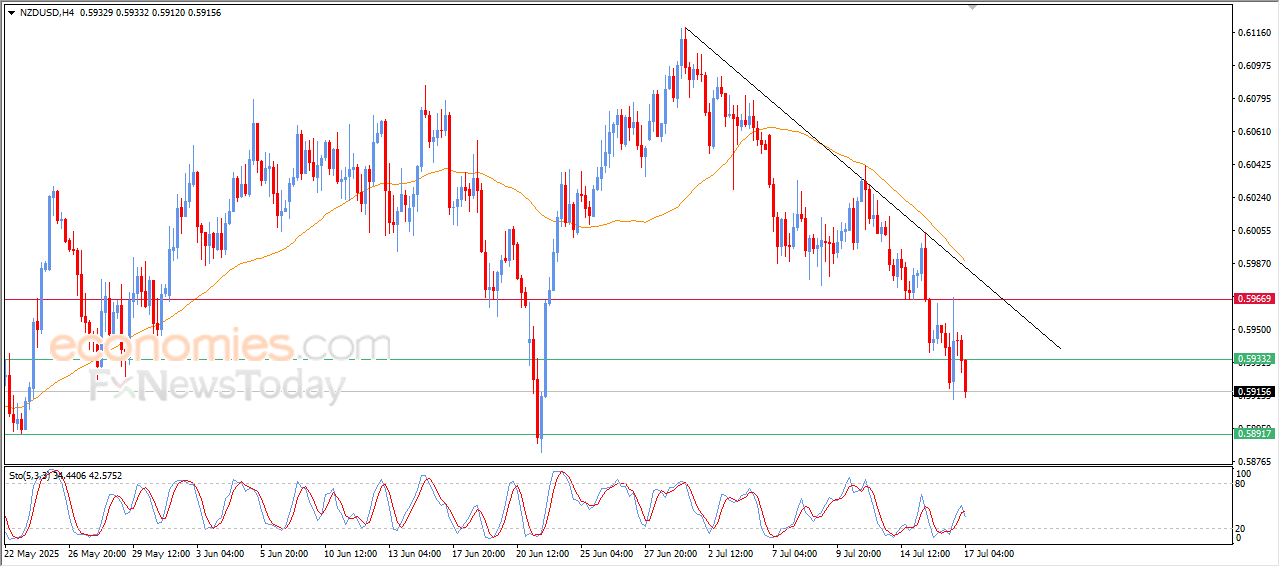Image resolution: width=1280 pixels, height=567 pixels.
Task: Select the green 0.58917 price level tag
Action: tap(1254, 433)
